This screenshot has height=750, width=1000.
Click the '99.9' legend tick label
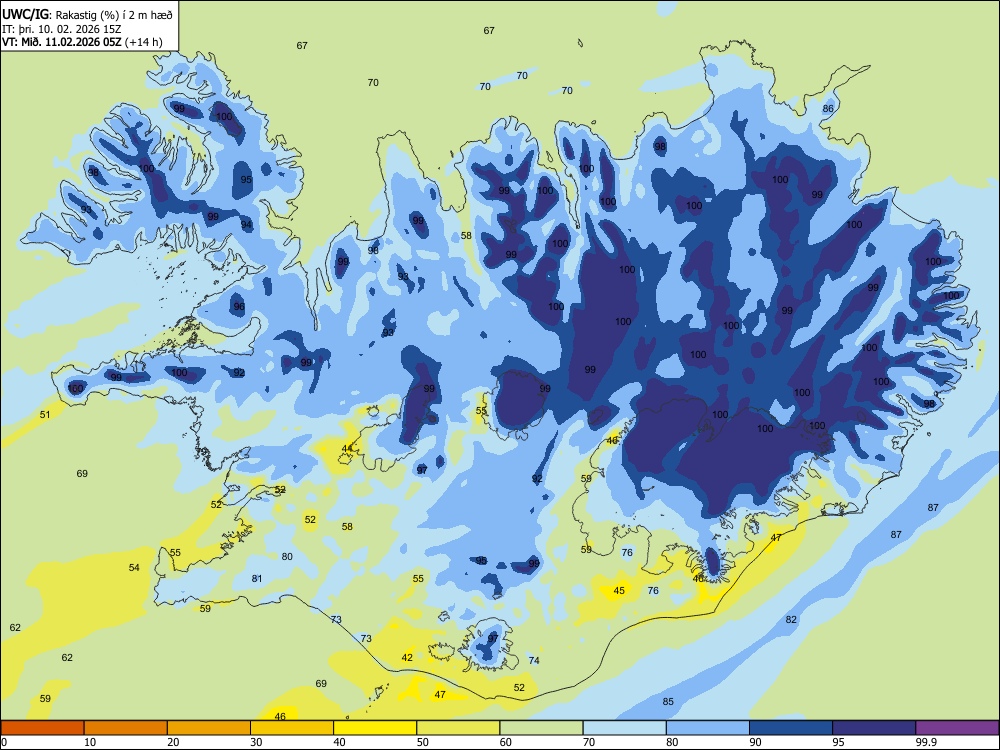(x=926, y=742)
